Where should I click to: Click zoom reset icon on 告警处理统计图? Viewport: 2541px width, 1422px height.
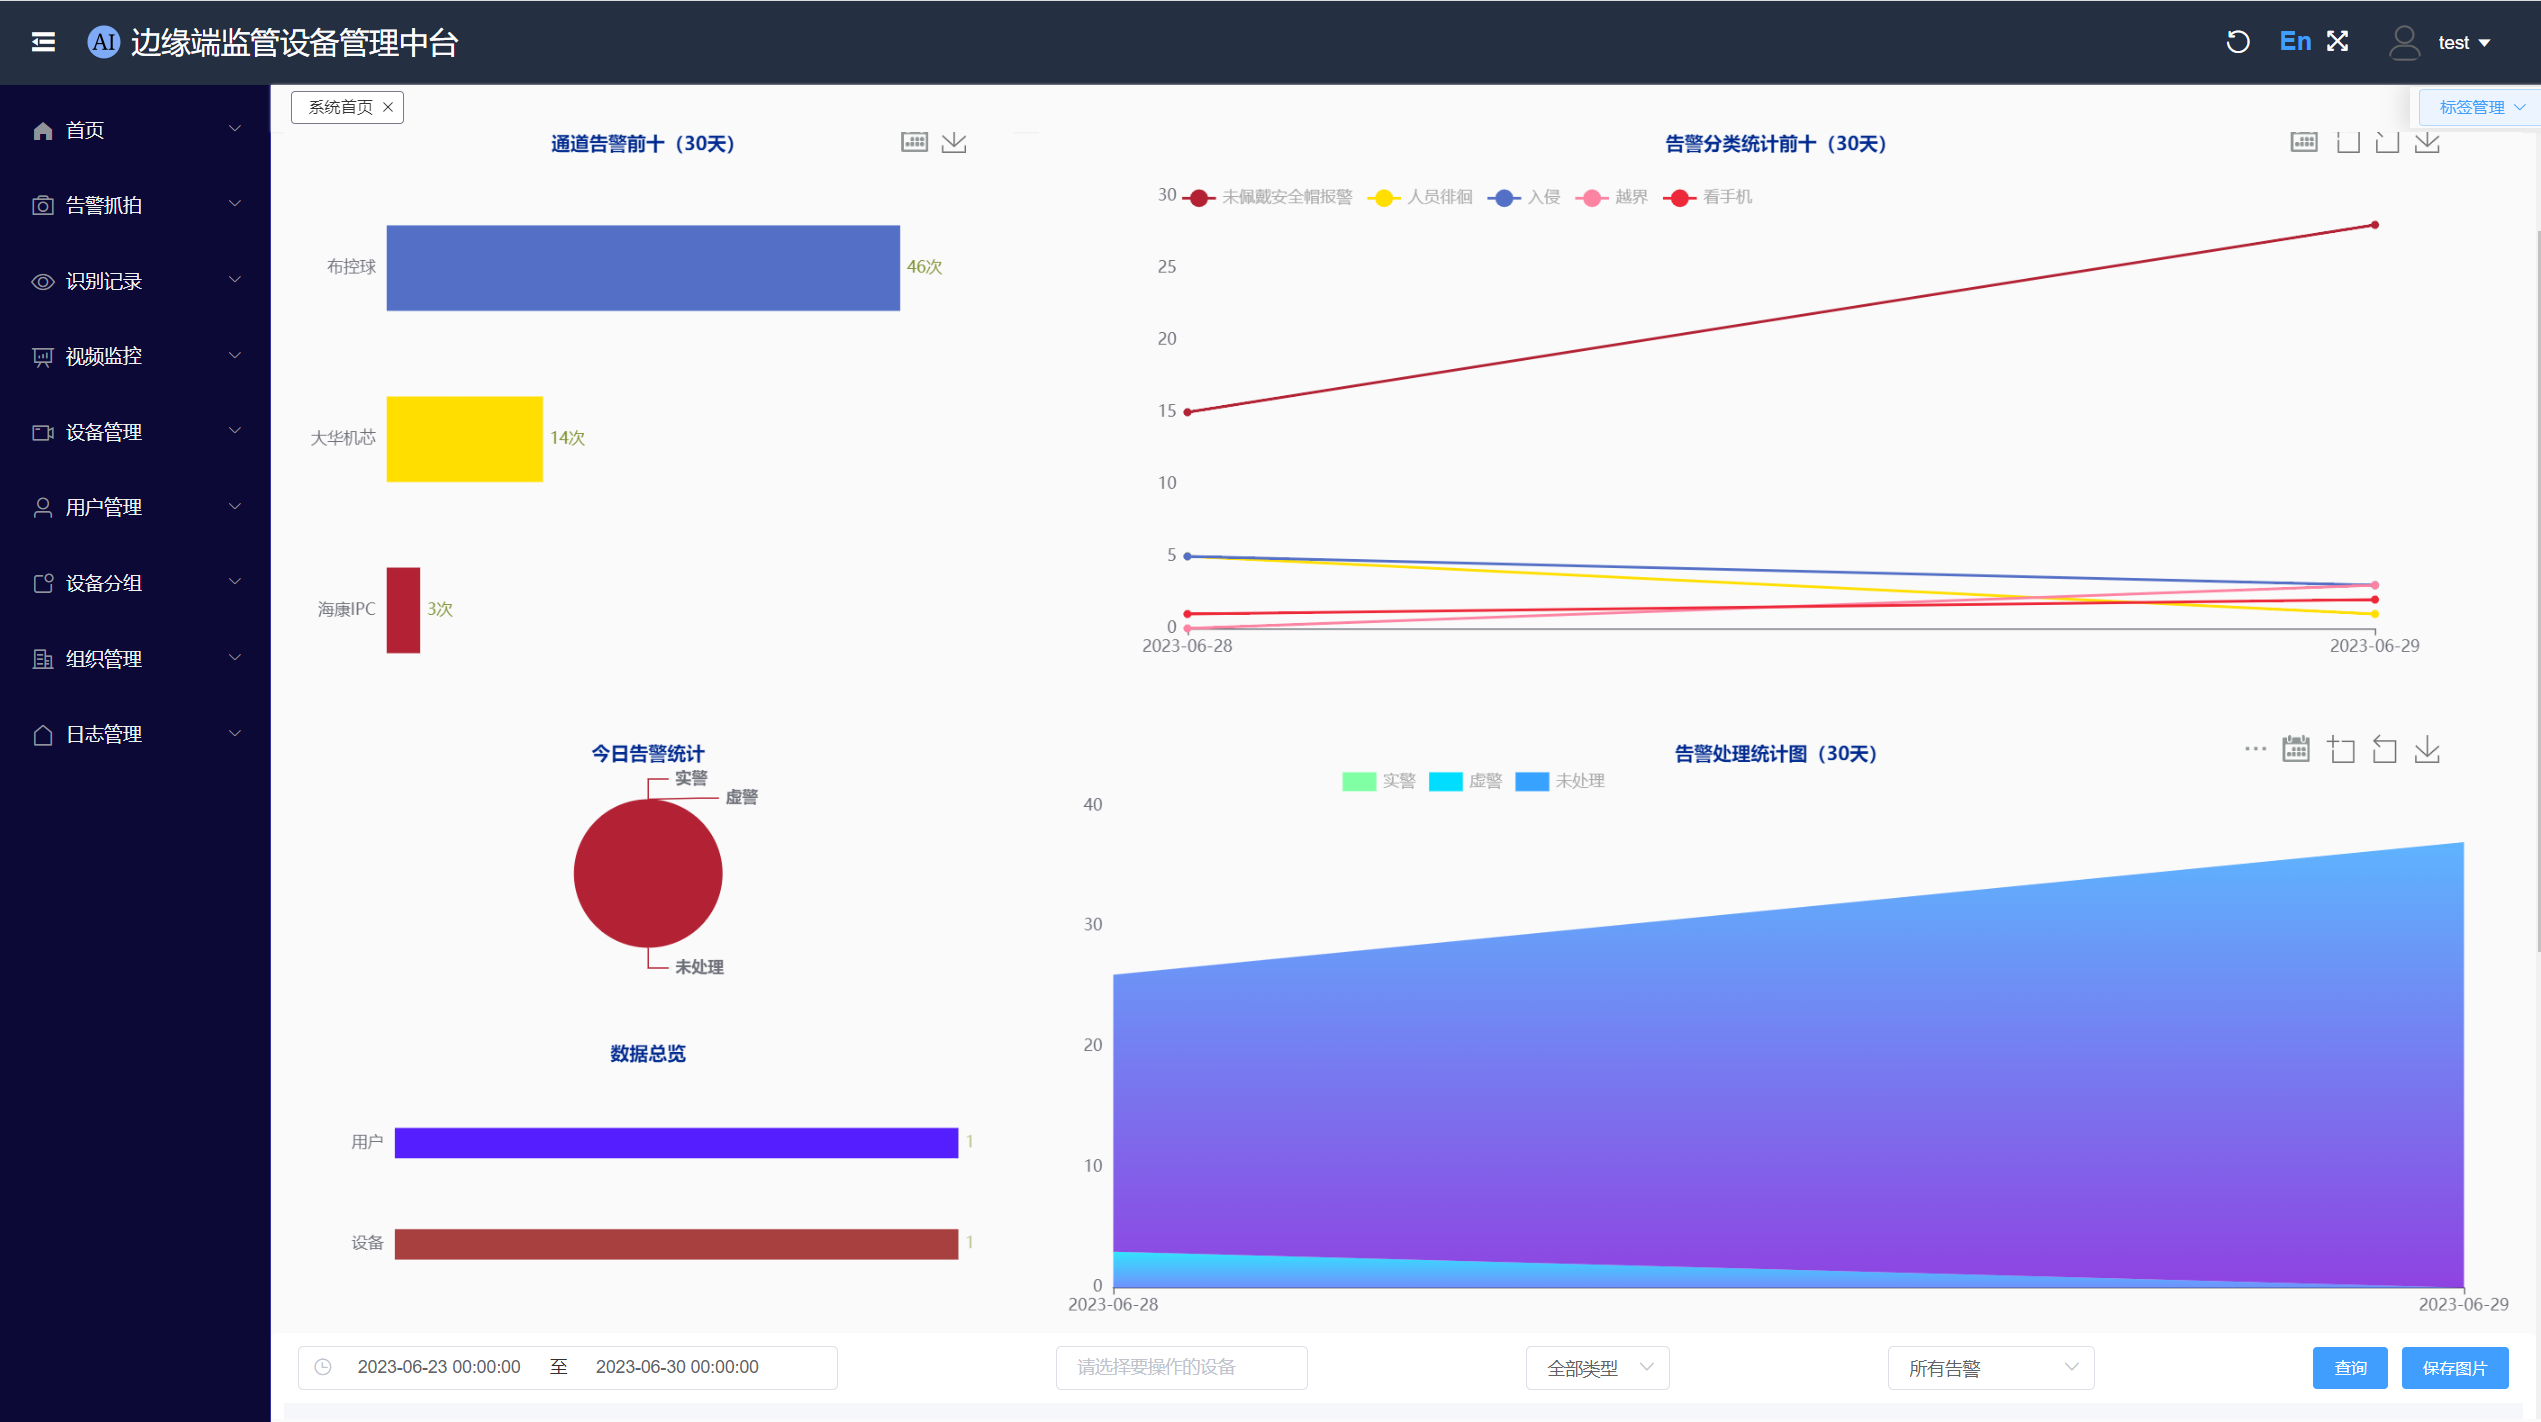click(x=2385, y=749)
